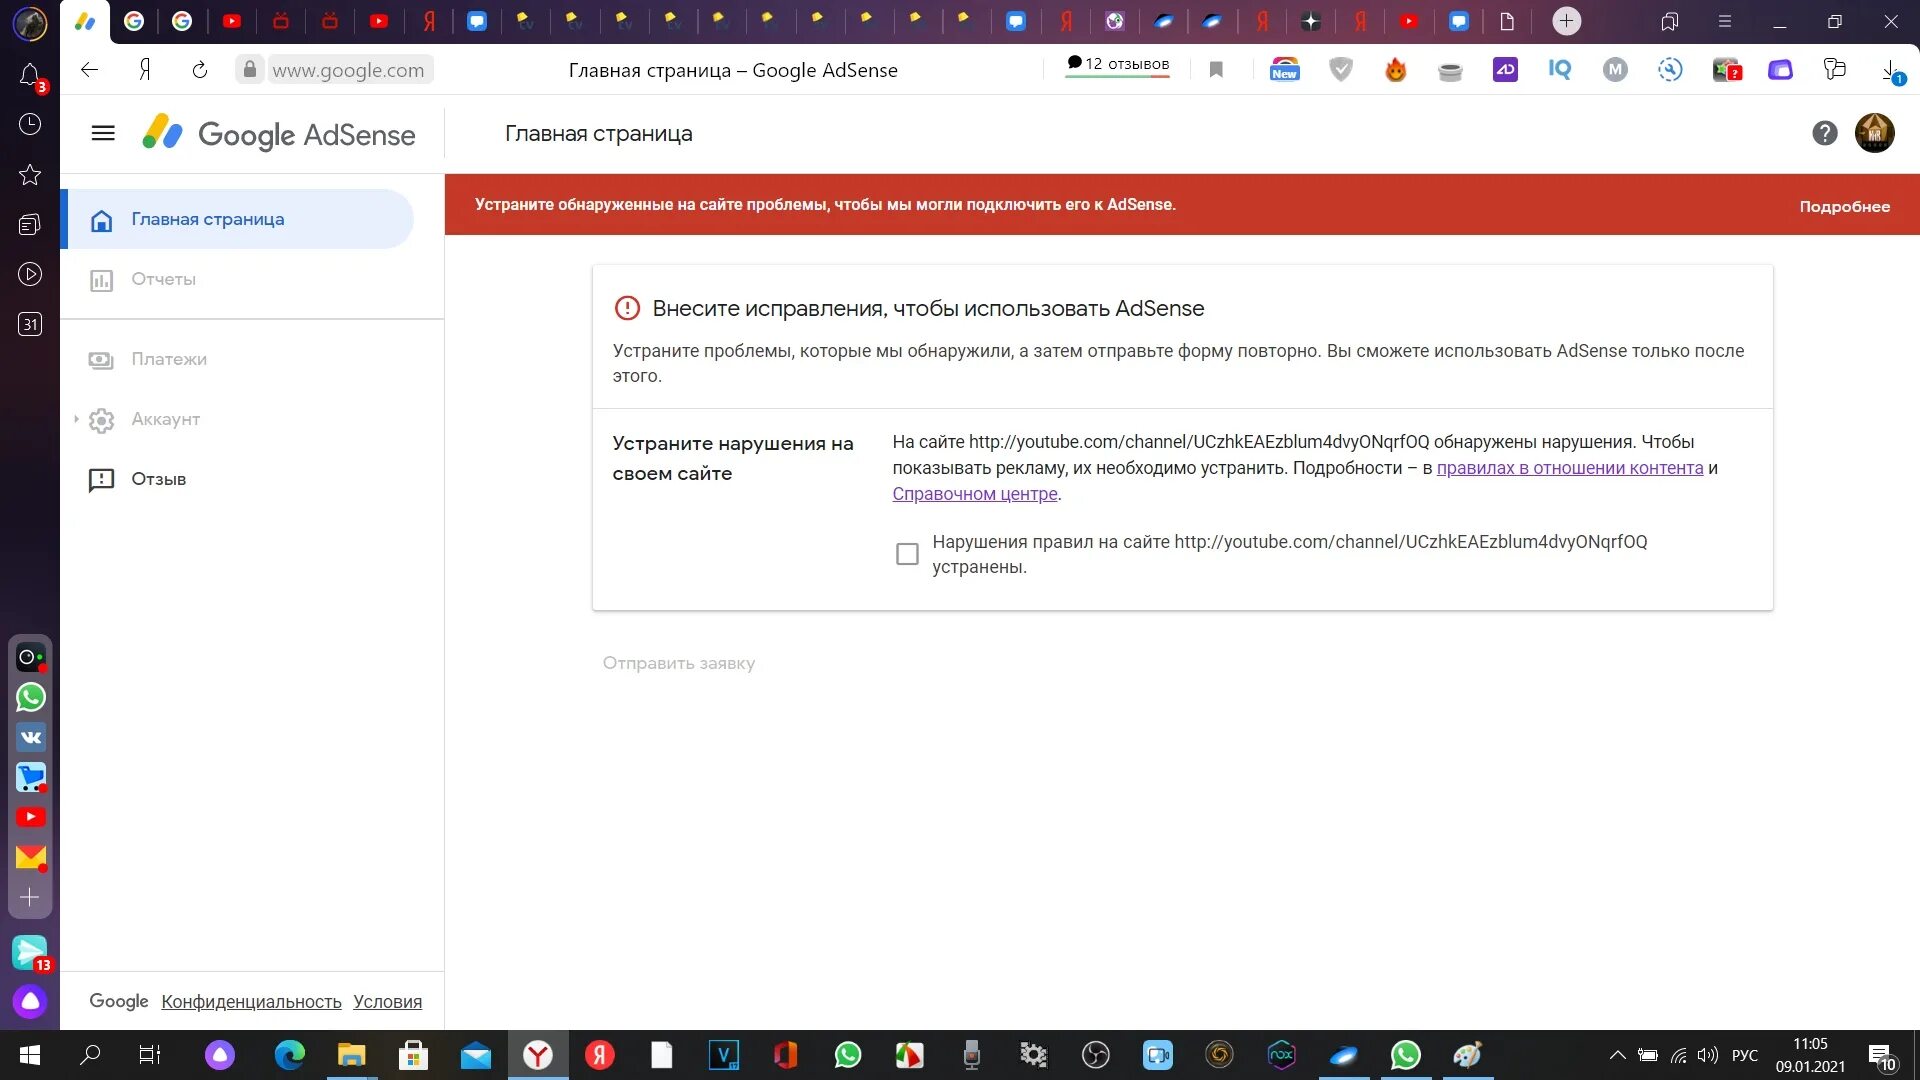Screen dimensions: 1920x1080
Task: Click the browser back arrow
Action: 89,70
